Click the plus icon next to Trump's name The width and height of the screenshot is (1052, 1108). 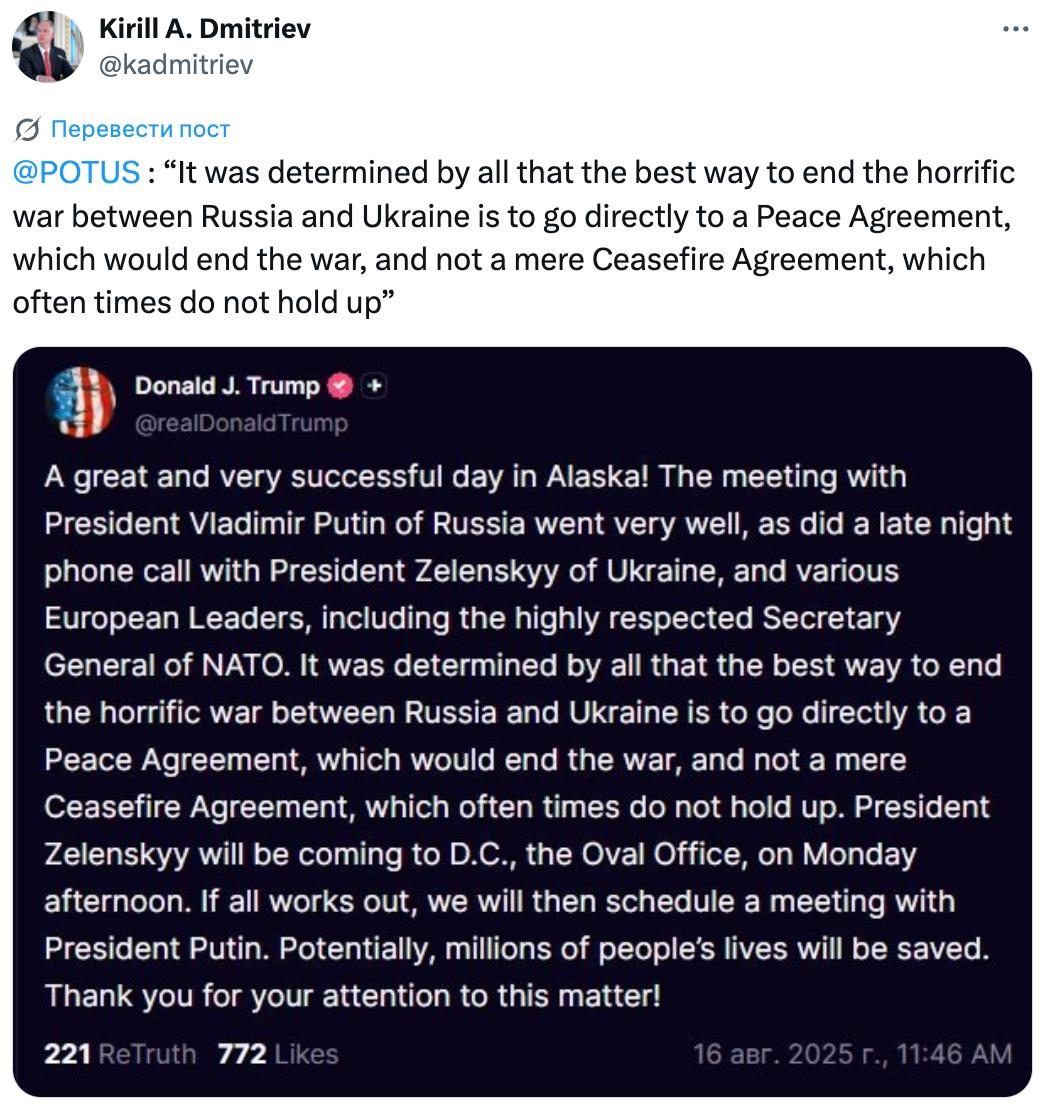(x=373, y=386)
